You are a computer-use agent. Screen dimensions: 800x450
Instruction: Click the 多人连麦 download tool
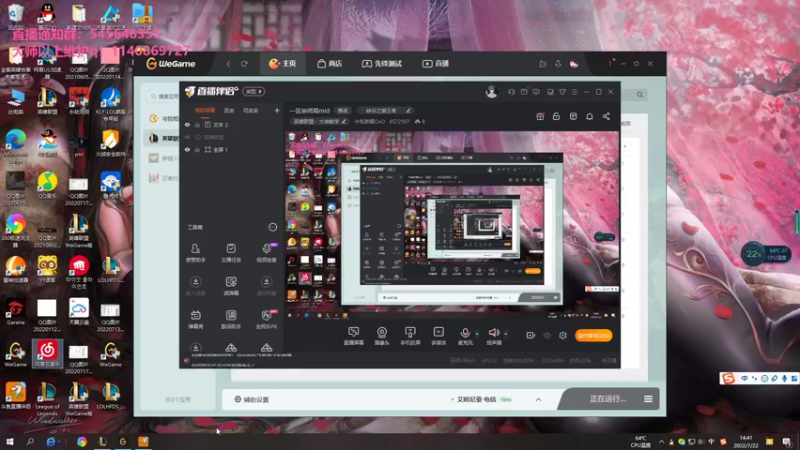click(195, 286)
